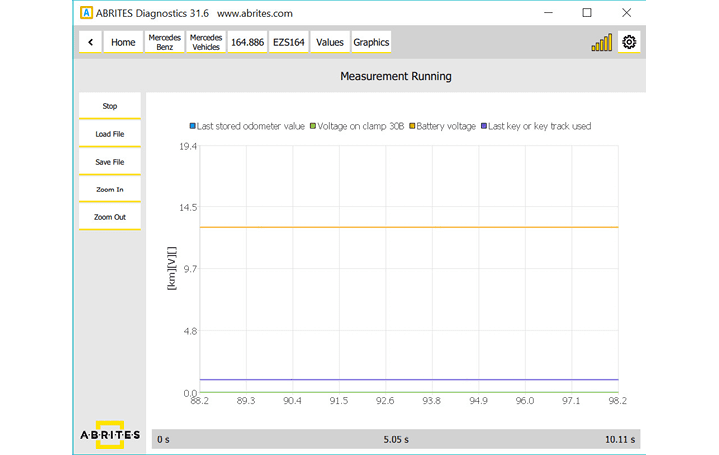Click the back arrow navigation button
Image resolution: width=719 pixels, height=455 pixels.
[x=91, y=42]
